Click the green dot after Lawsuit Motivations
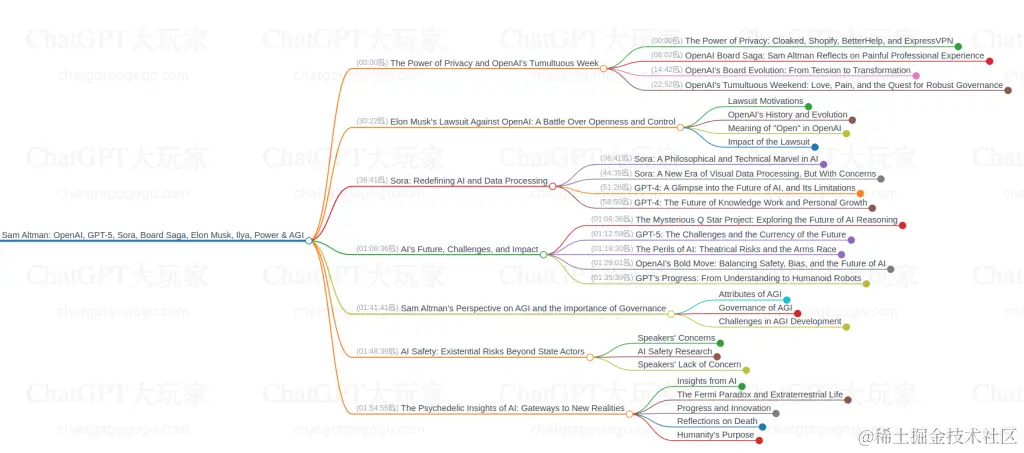The image size is (1024, 453). (x=808, y=106)
